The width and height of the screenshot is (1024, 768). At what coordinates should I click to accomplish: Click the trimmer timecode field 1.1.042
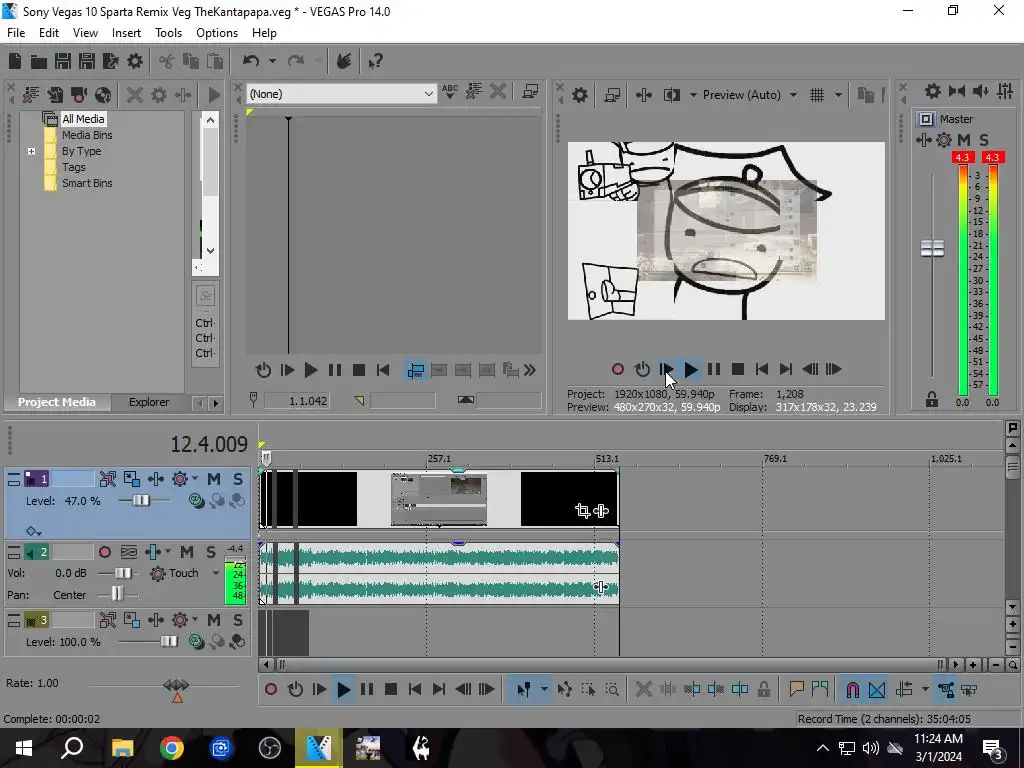[x=296, y=401]
